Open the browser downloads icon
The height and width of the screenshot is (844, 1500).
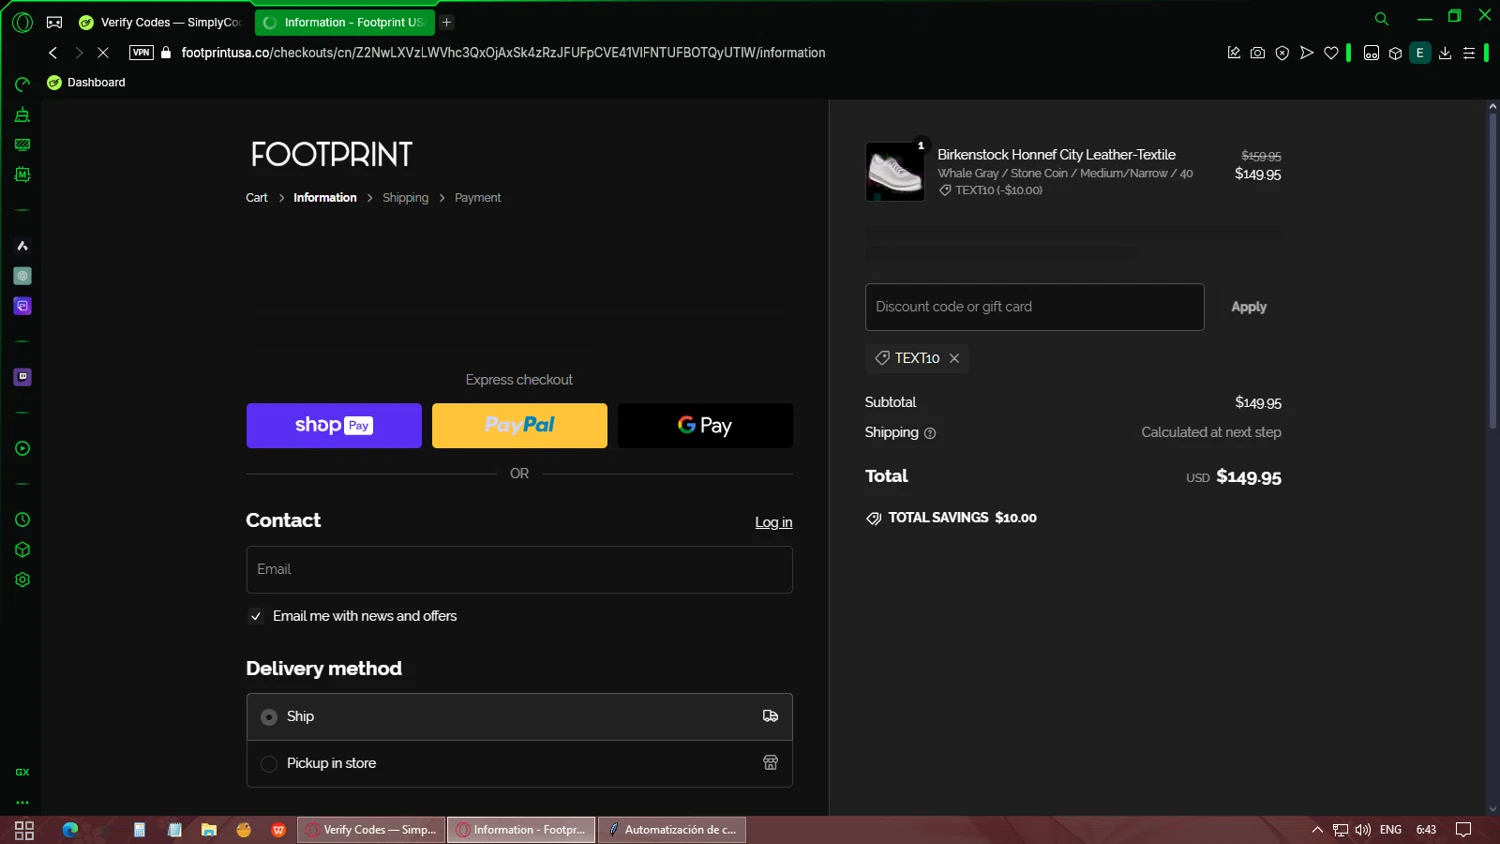[1445, 53]
